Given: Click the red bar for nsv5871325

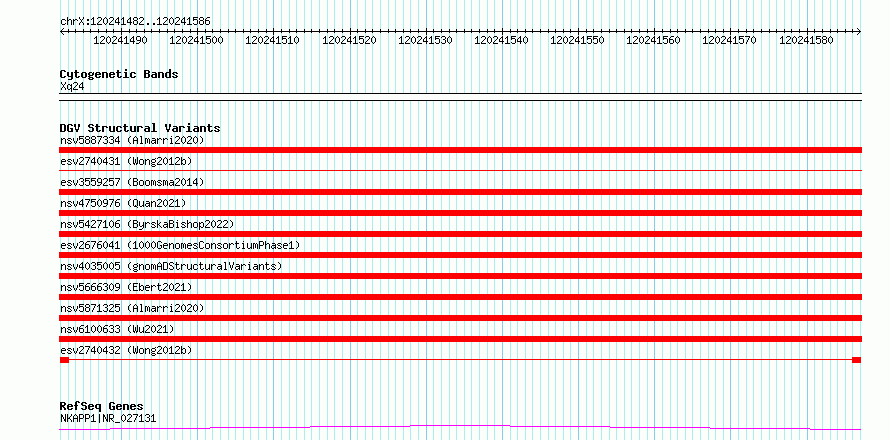Looking at the screenshot, I should click(460, 318).
